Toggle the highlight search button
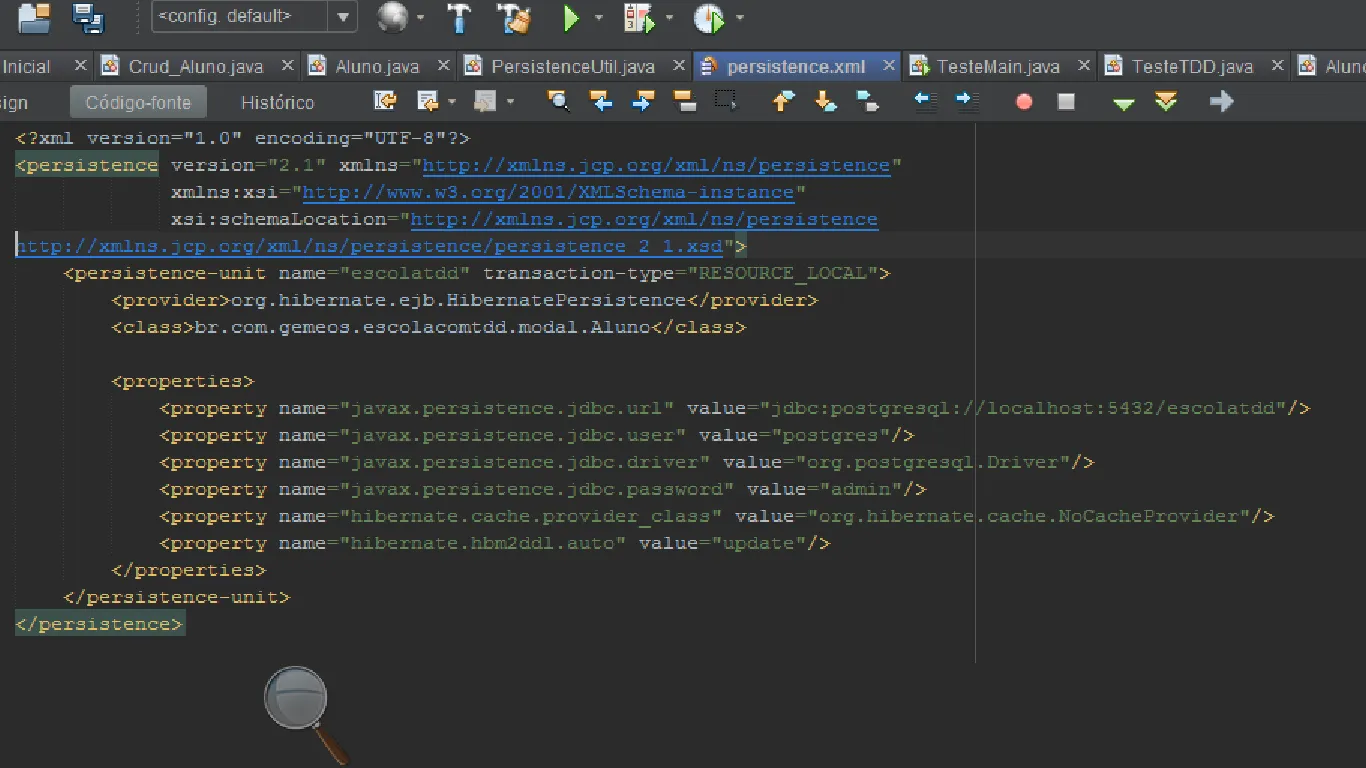Viewport: 1366px width, 768px height. (x=685, y=101)
